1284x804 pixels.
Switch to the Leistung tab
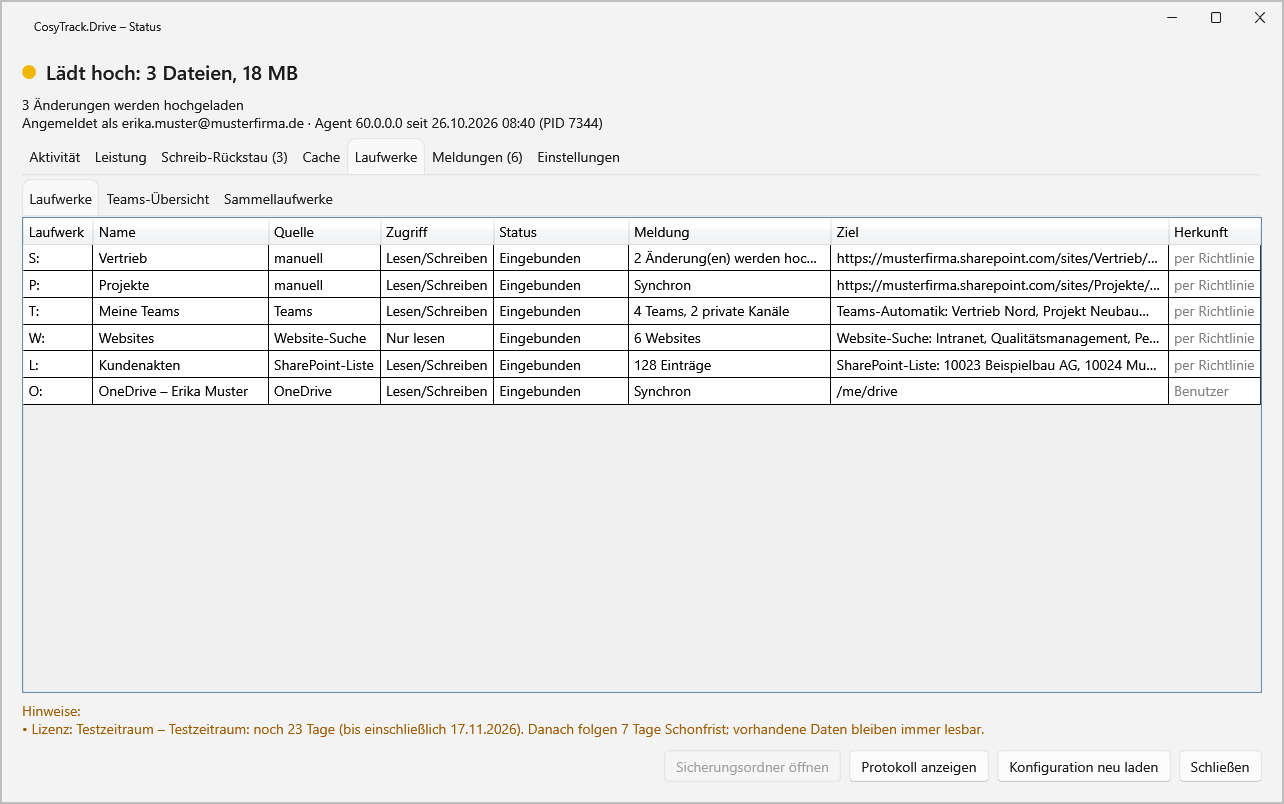point(121,157)
